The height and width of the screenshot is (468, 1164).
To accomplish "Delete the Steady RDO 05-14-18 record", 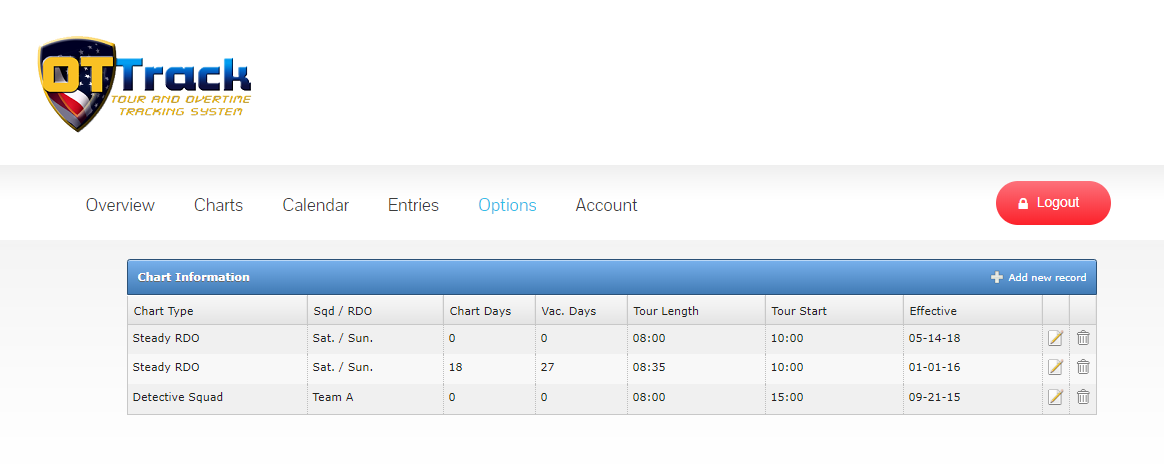I will [x=1083, y=338].
